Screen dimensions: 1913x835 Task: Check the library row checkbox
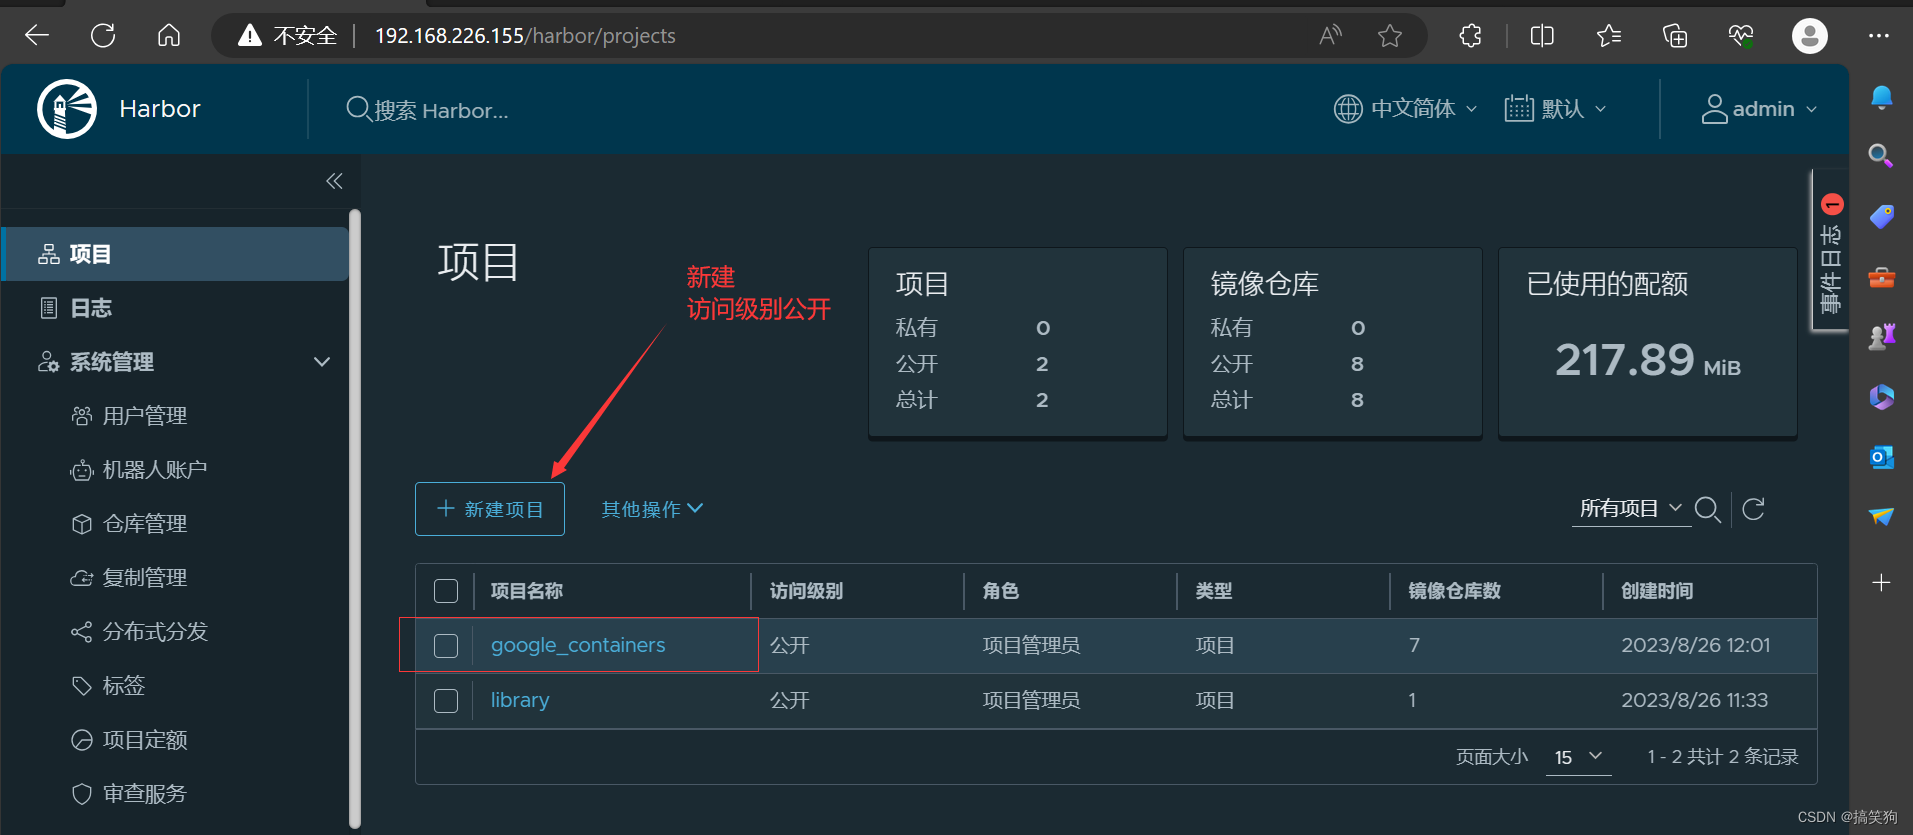[x=446, y=701]
